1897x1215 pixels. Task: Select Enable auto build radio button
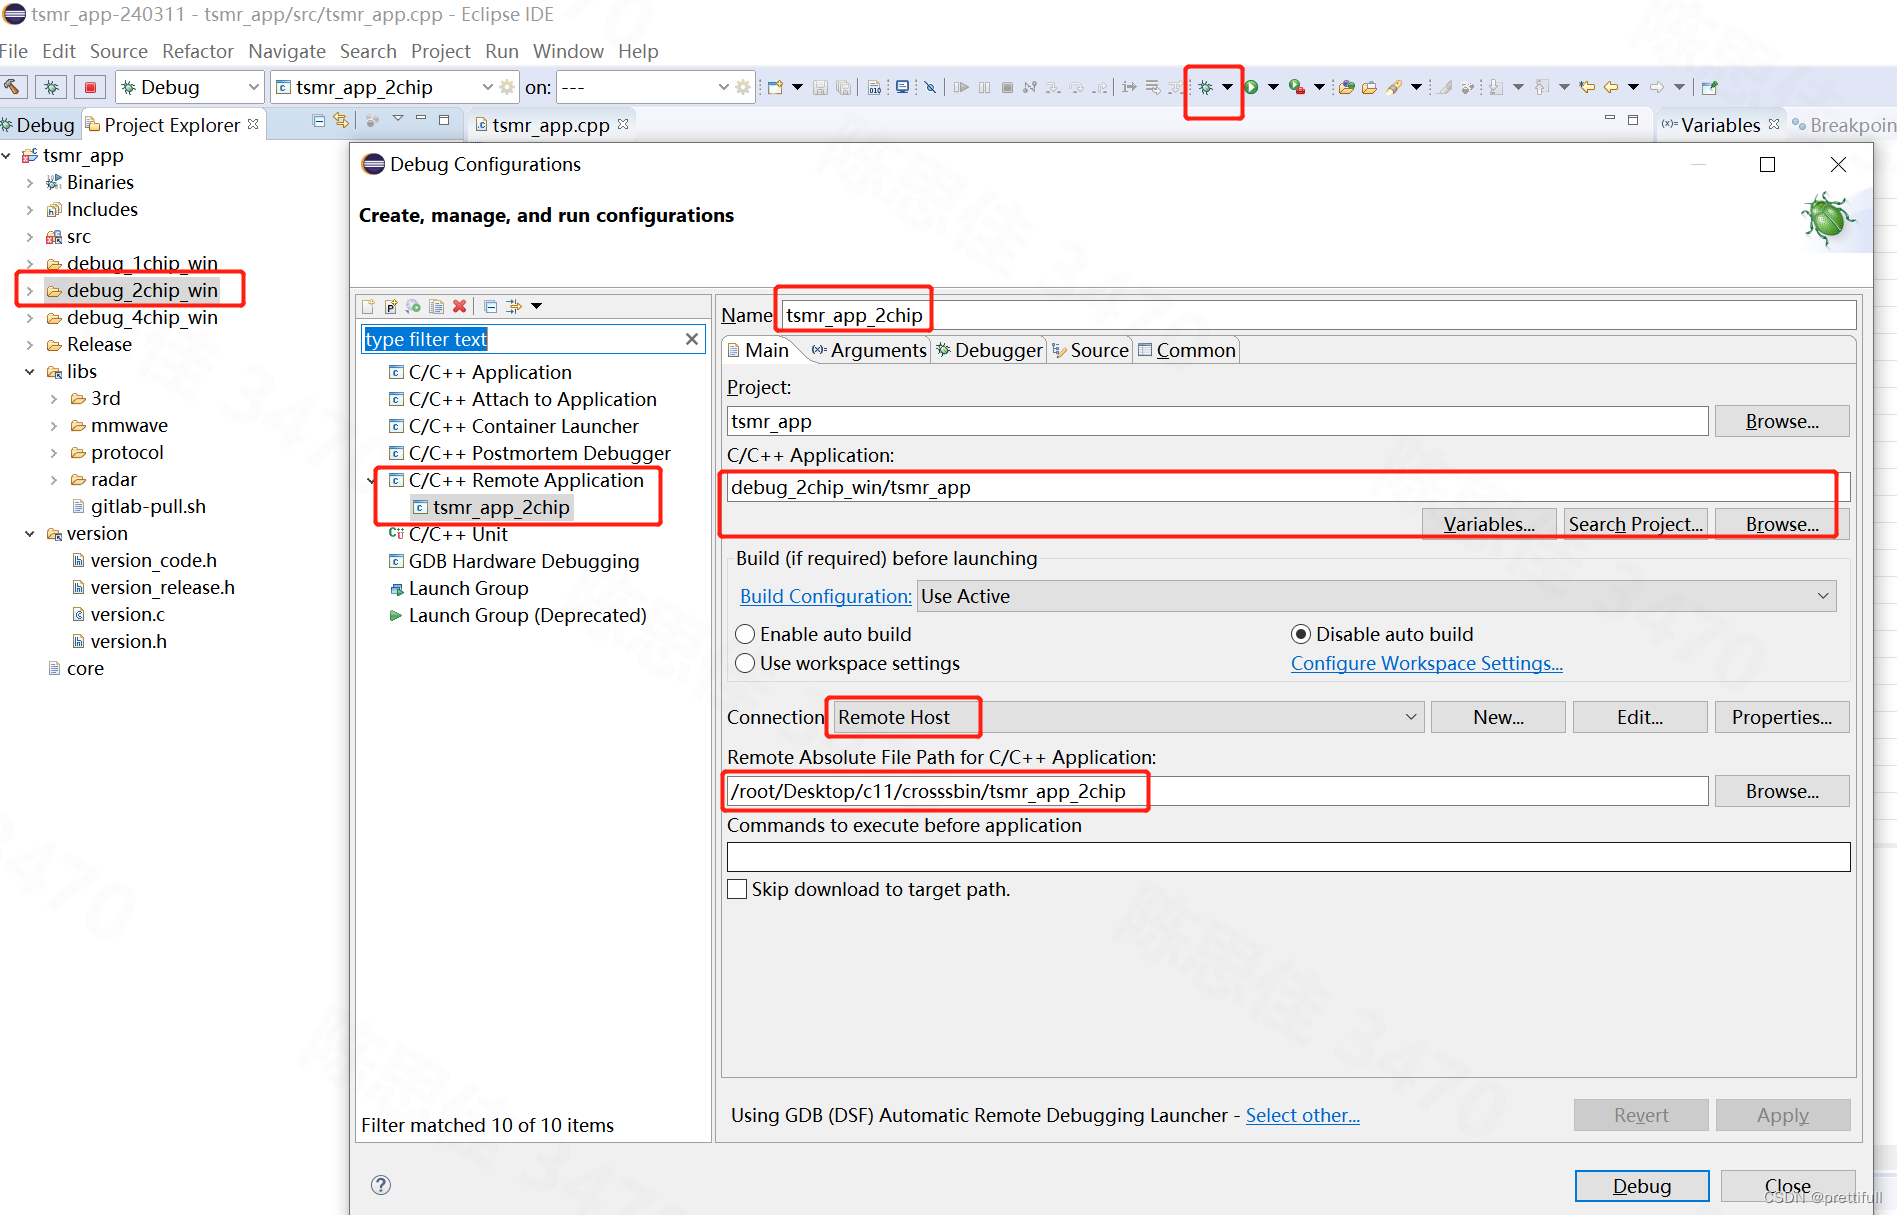745,634
